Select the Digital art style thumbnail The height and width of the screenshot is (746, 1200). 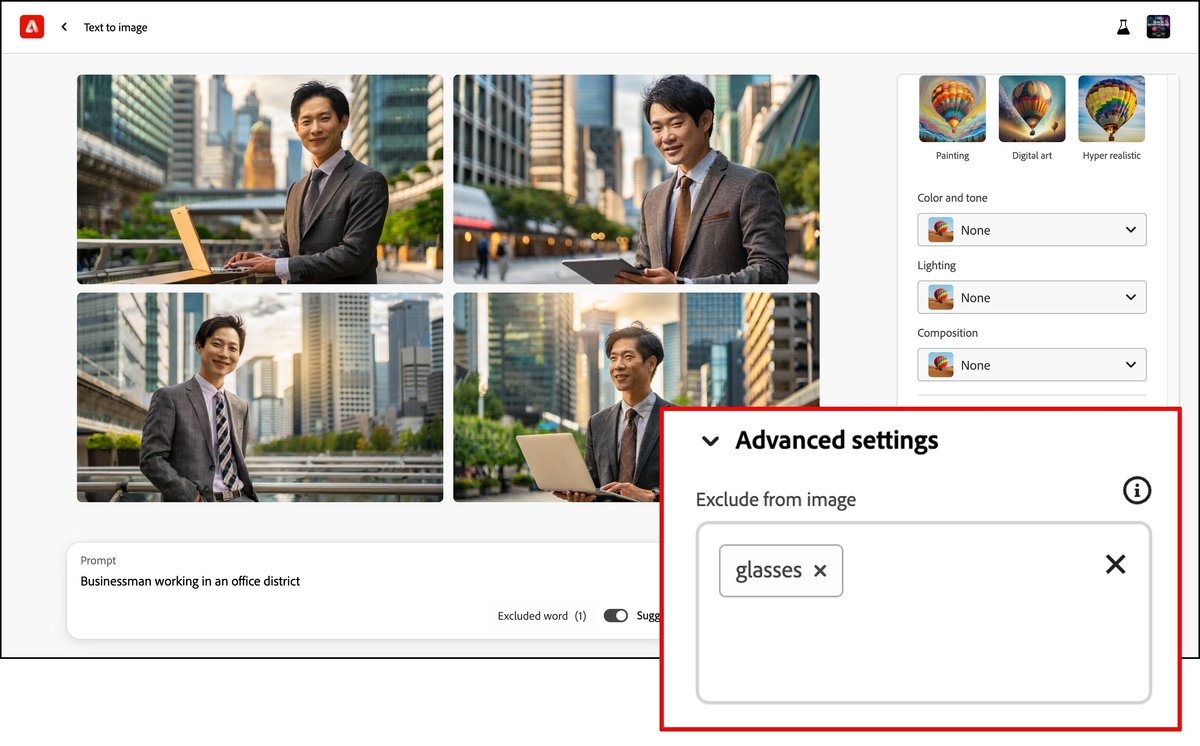point(1032,109)
